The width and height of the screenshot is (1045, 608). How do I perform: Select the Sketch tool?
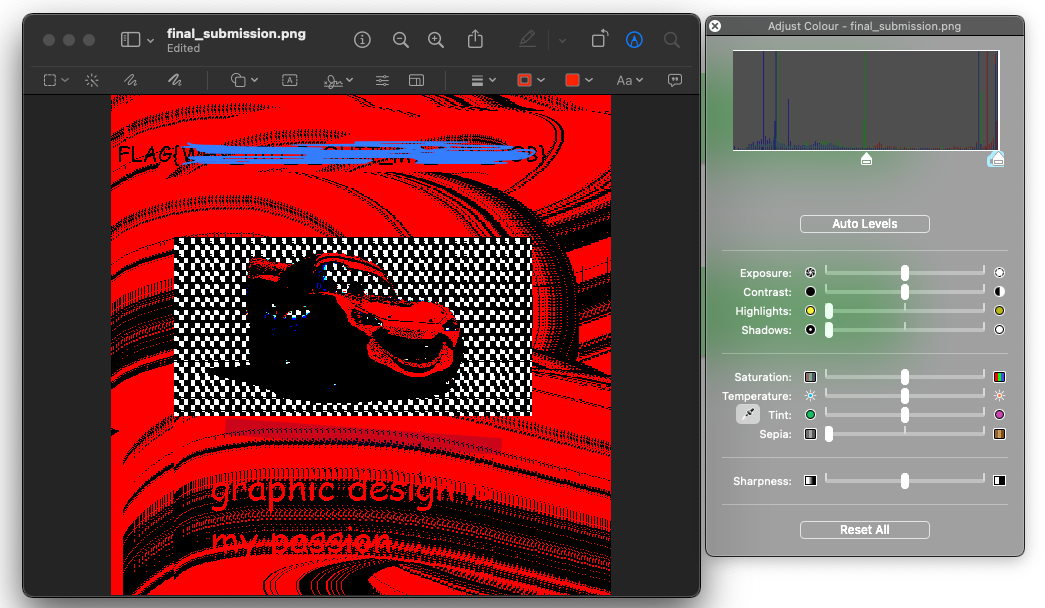131,80
